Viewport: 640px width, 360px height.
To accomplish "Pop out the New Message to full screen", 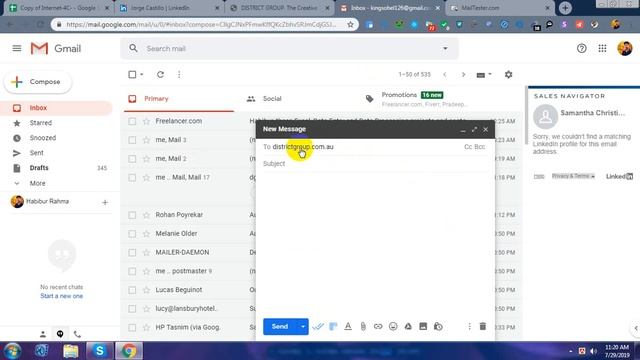I will pyautogui.click(x=474, y=129).
